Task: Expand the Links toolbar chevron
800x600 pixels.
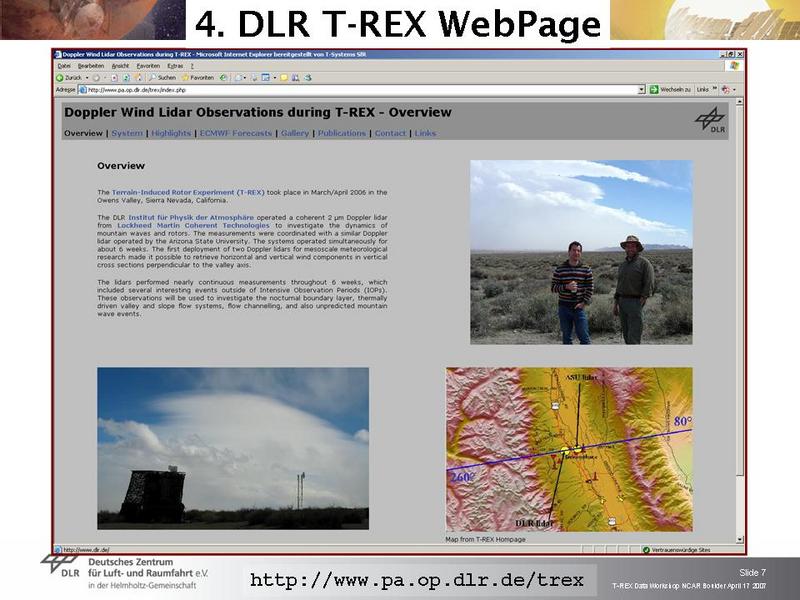Action: [x=715, y=88]
